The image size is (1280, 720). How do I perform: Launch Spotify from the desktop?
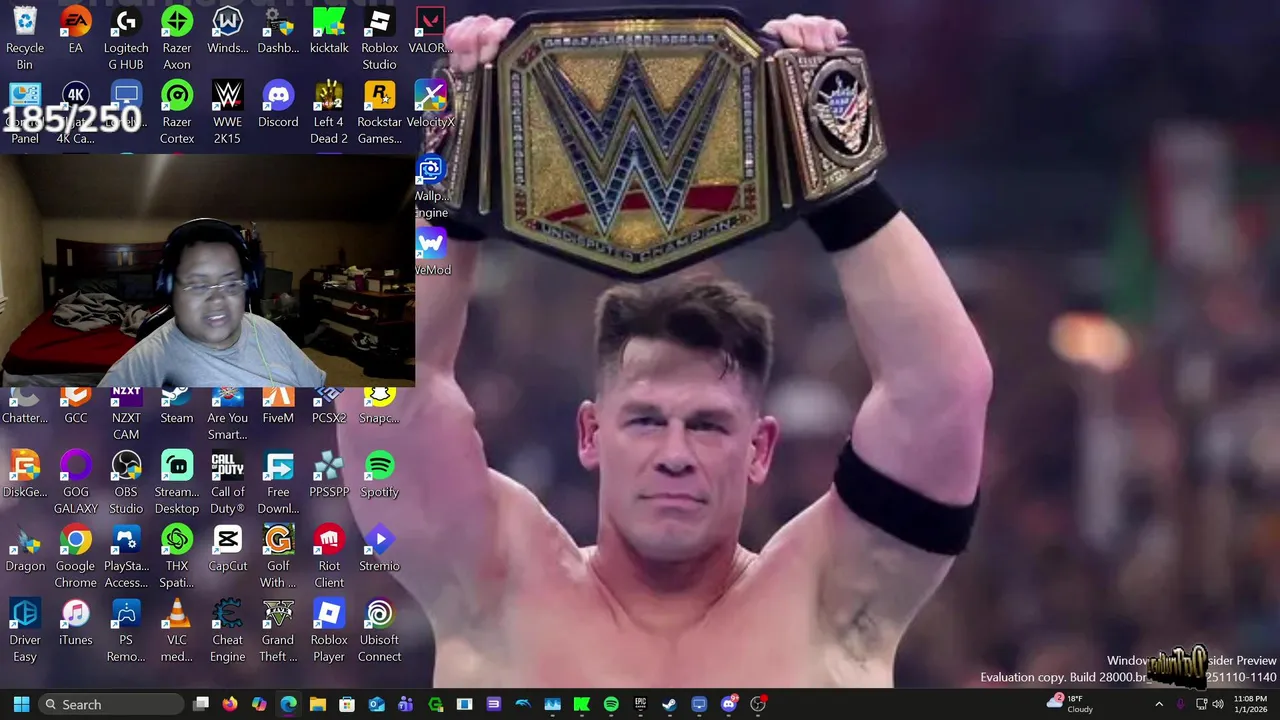(379, 474)
